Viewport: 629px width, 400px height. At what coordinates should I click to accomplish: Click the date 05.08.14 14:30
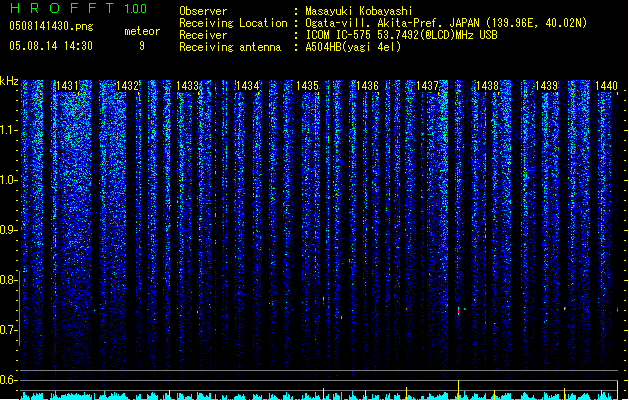pyautogui.click(x=51, y=46)
